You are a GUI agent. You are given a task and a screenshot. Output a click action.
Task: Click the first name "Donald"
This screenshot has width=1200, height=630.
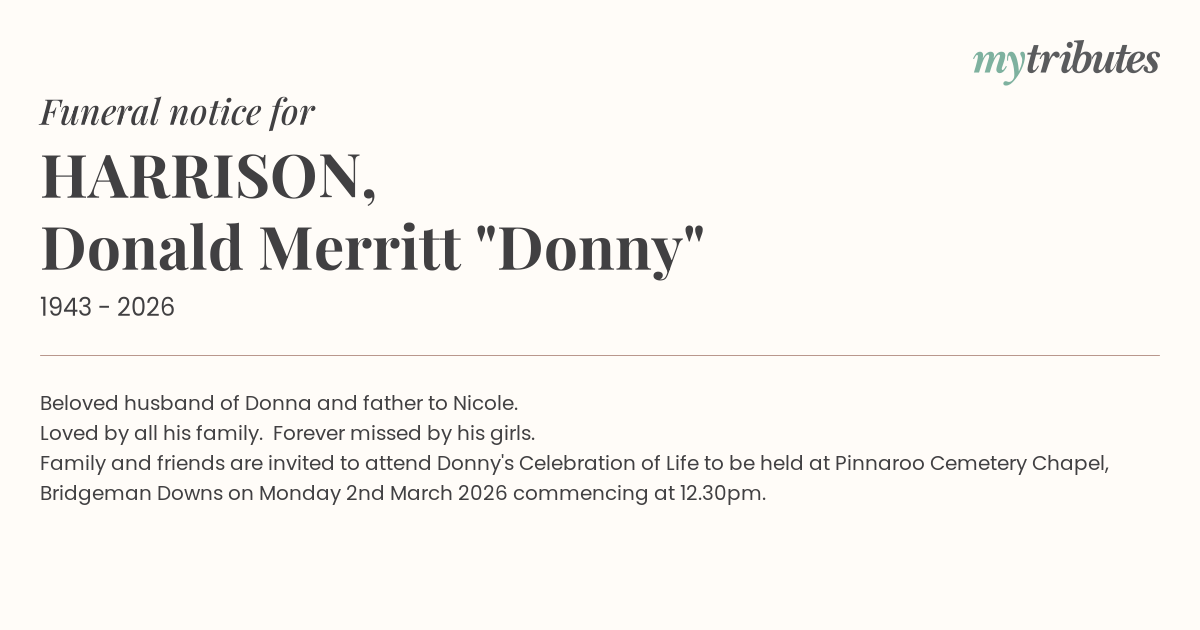coord(142,248)
